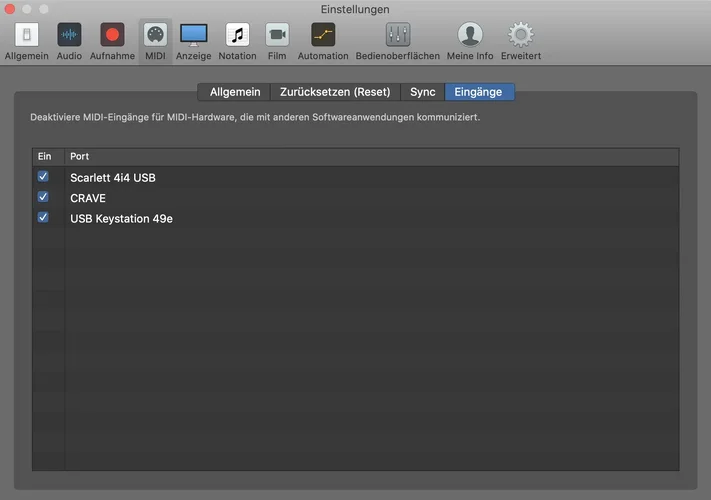Switch to the Sync tab
This screenshot has height=500, width=711.
tap(423, 92)
